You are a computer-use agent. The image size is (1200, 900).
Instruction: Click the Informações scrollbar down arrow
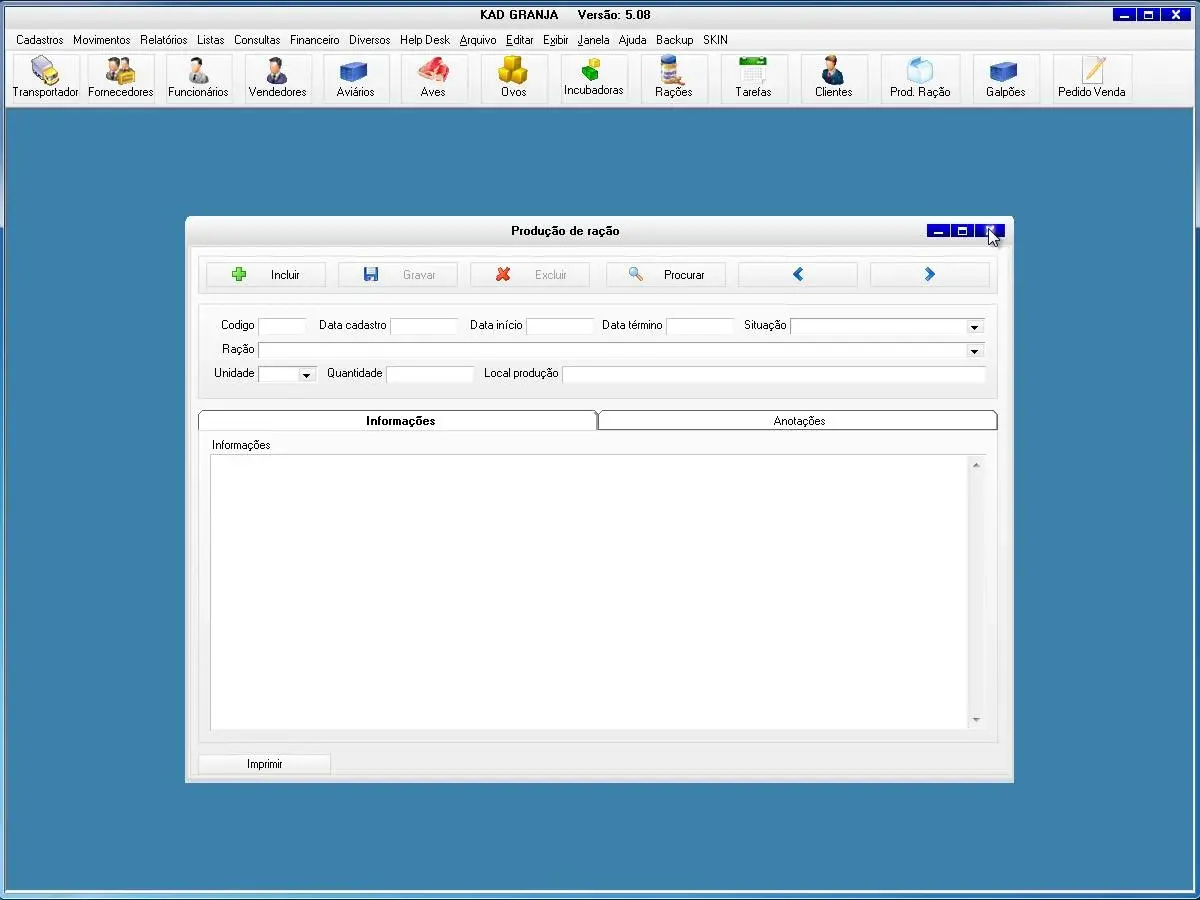tap(976, 720)
